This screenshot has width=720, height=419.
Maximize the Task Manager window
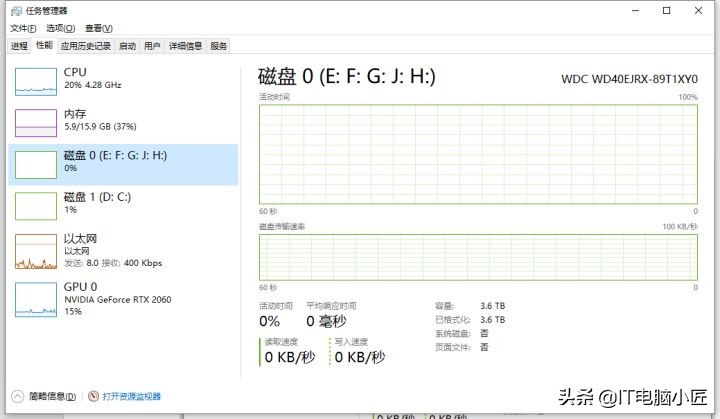click(667, 11)
